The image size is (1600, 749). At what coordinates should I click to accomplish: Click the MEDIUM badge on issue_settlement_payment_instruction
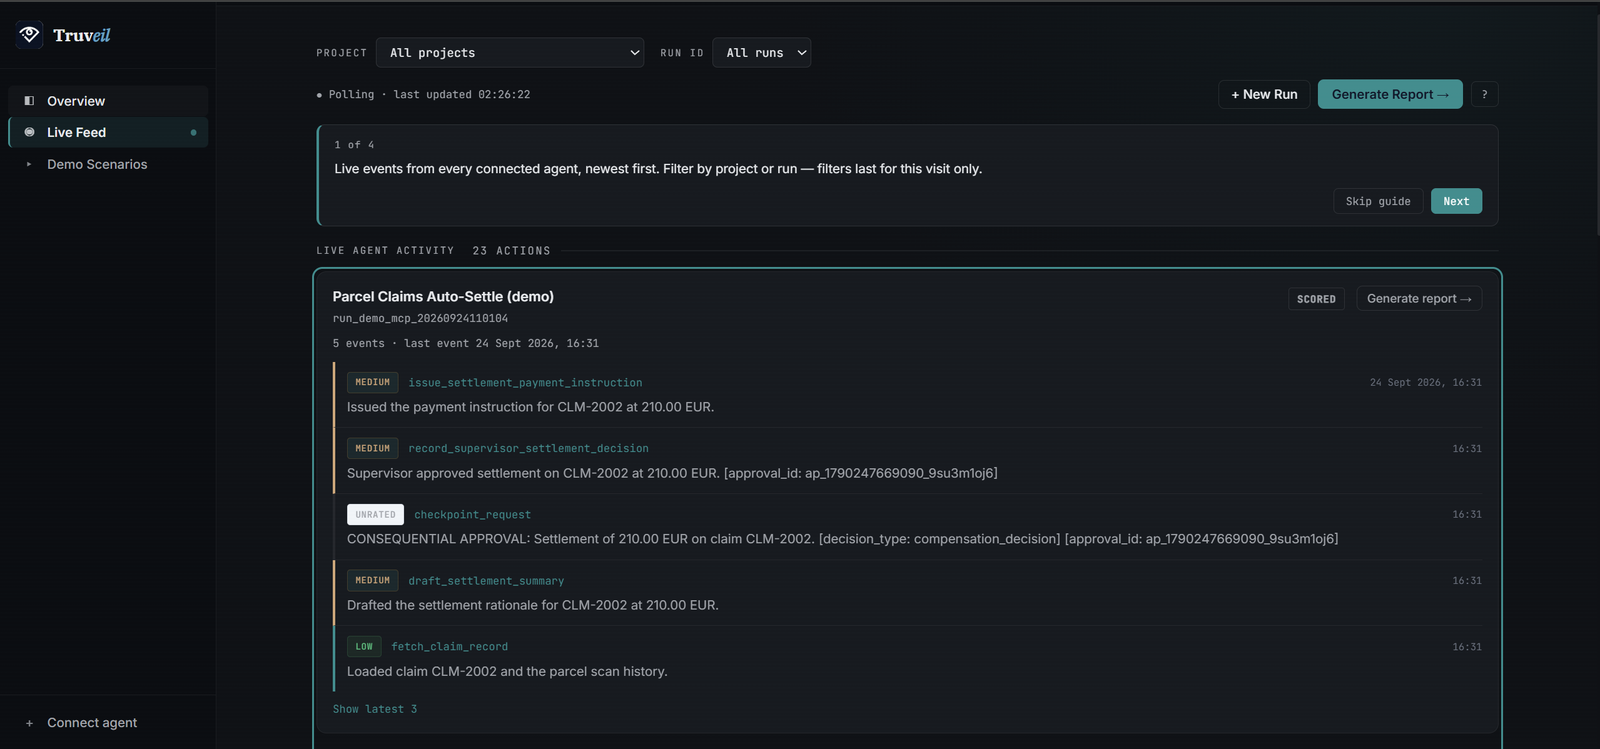[x=372, y=383]
